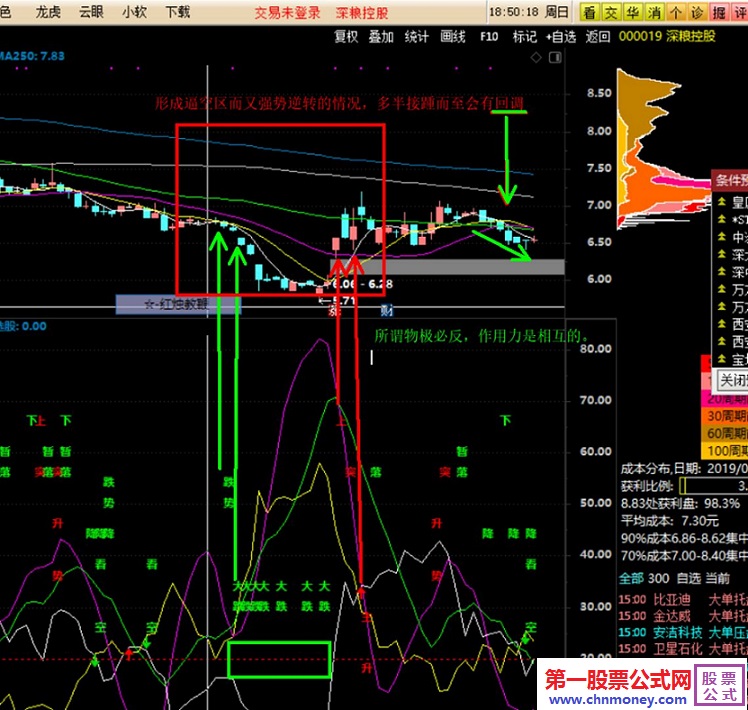Click the yellow 交 shortcut button
The width and height of the screenshot is (748, 710).
pos(611,12)
